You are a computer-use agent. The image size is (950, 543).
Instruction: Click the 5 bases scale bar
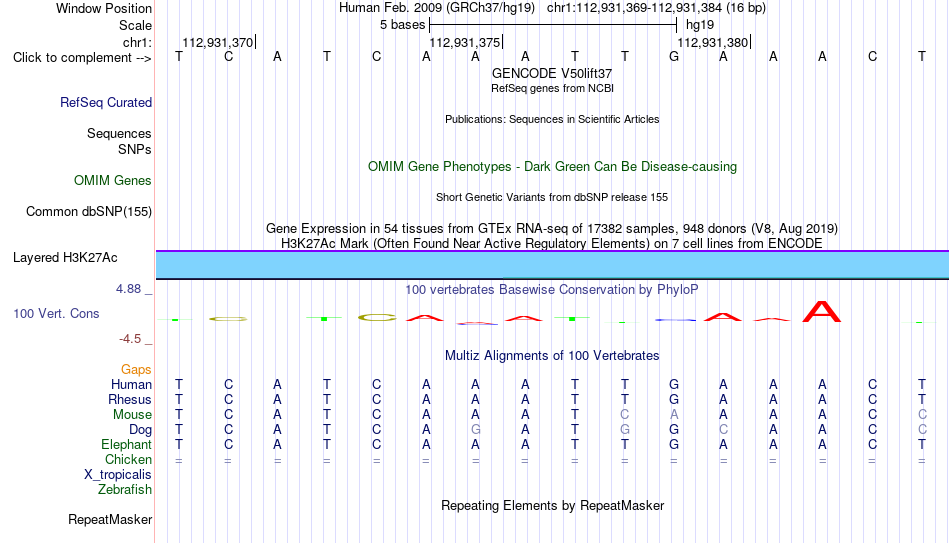[553, 25]
